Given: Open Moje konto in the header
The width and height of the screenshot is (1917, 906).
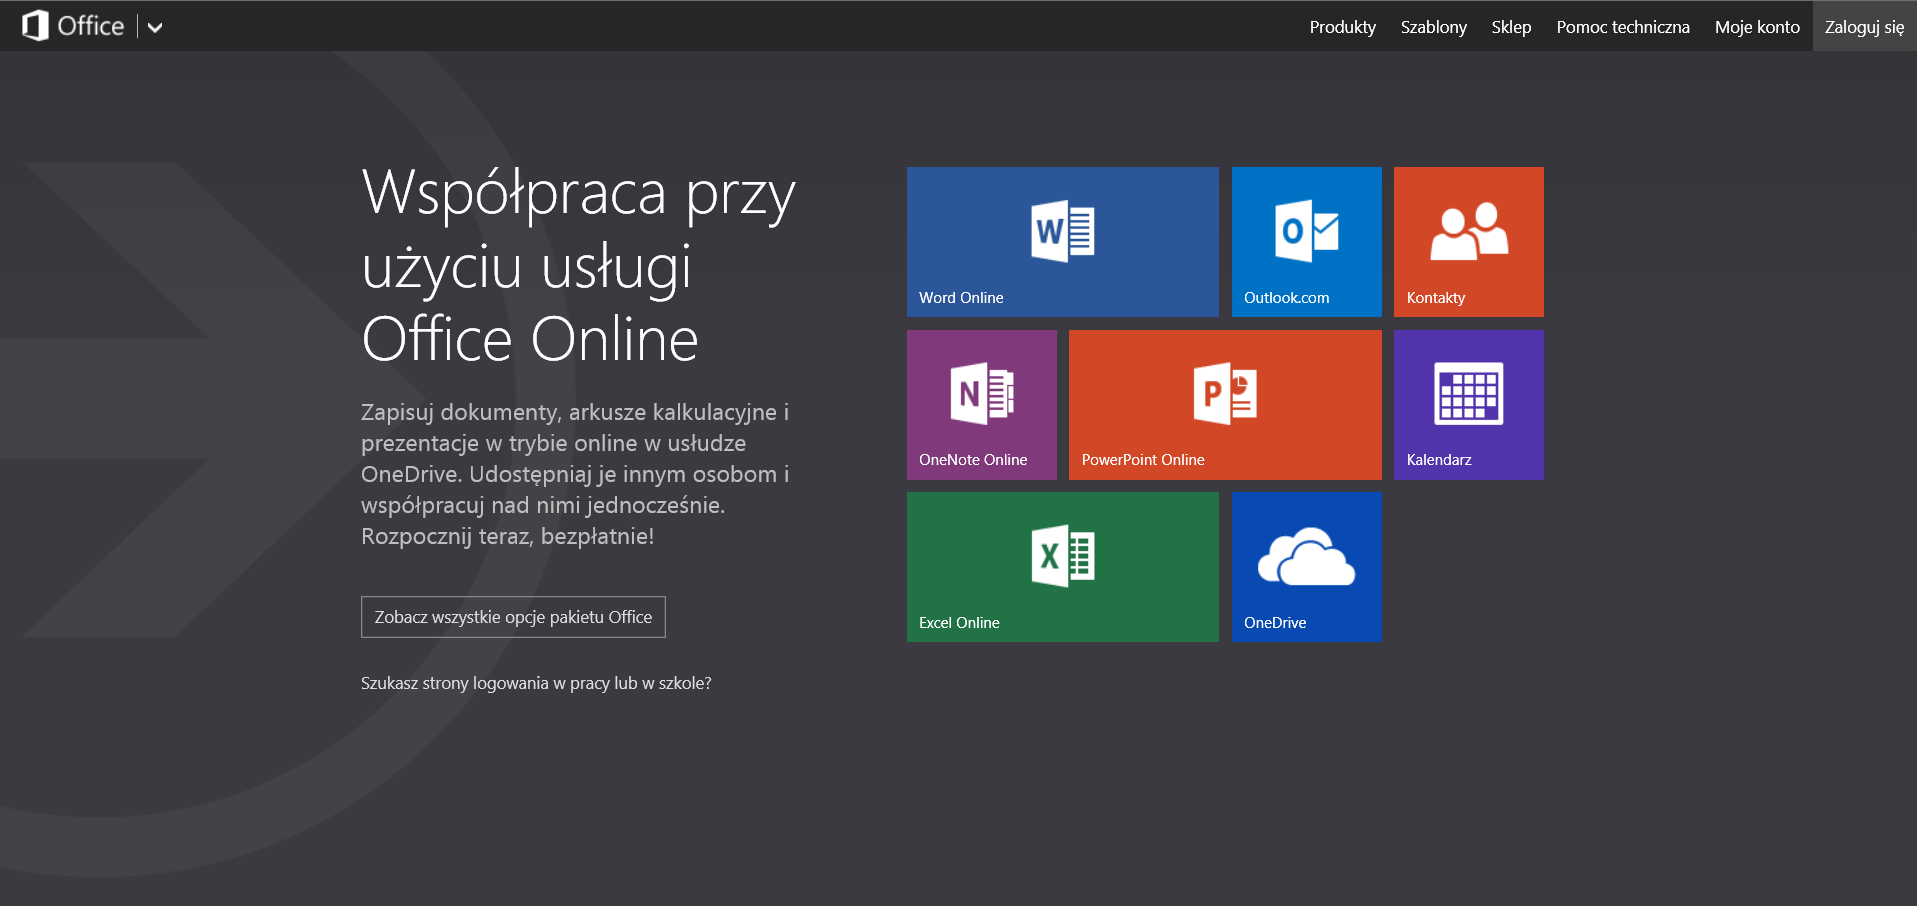Looking at the screenshot, I should (x=1757, y=27).
